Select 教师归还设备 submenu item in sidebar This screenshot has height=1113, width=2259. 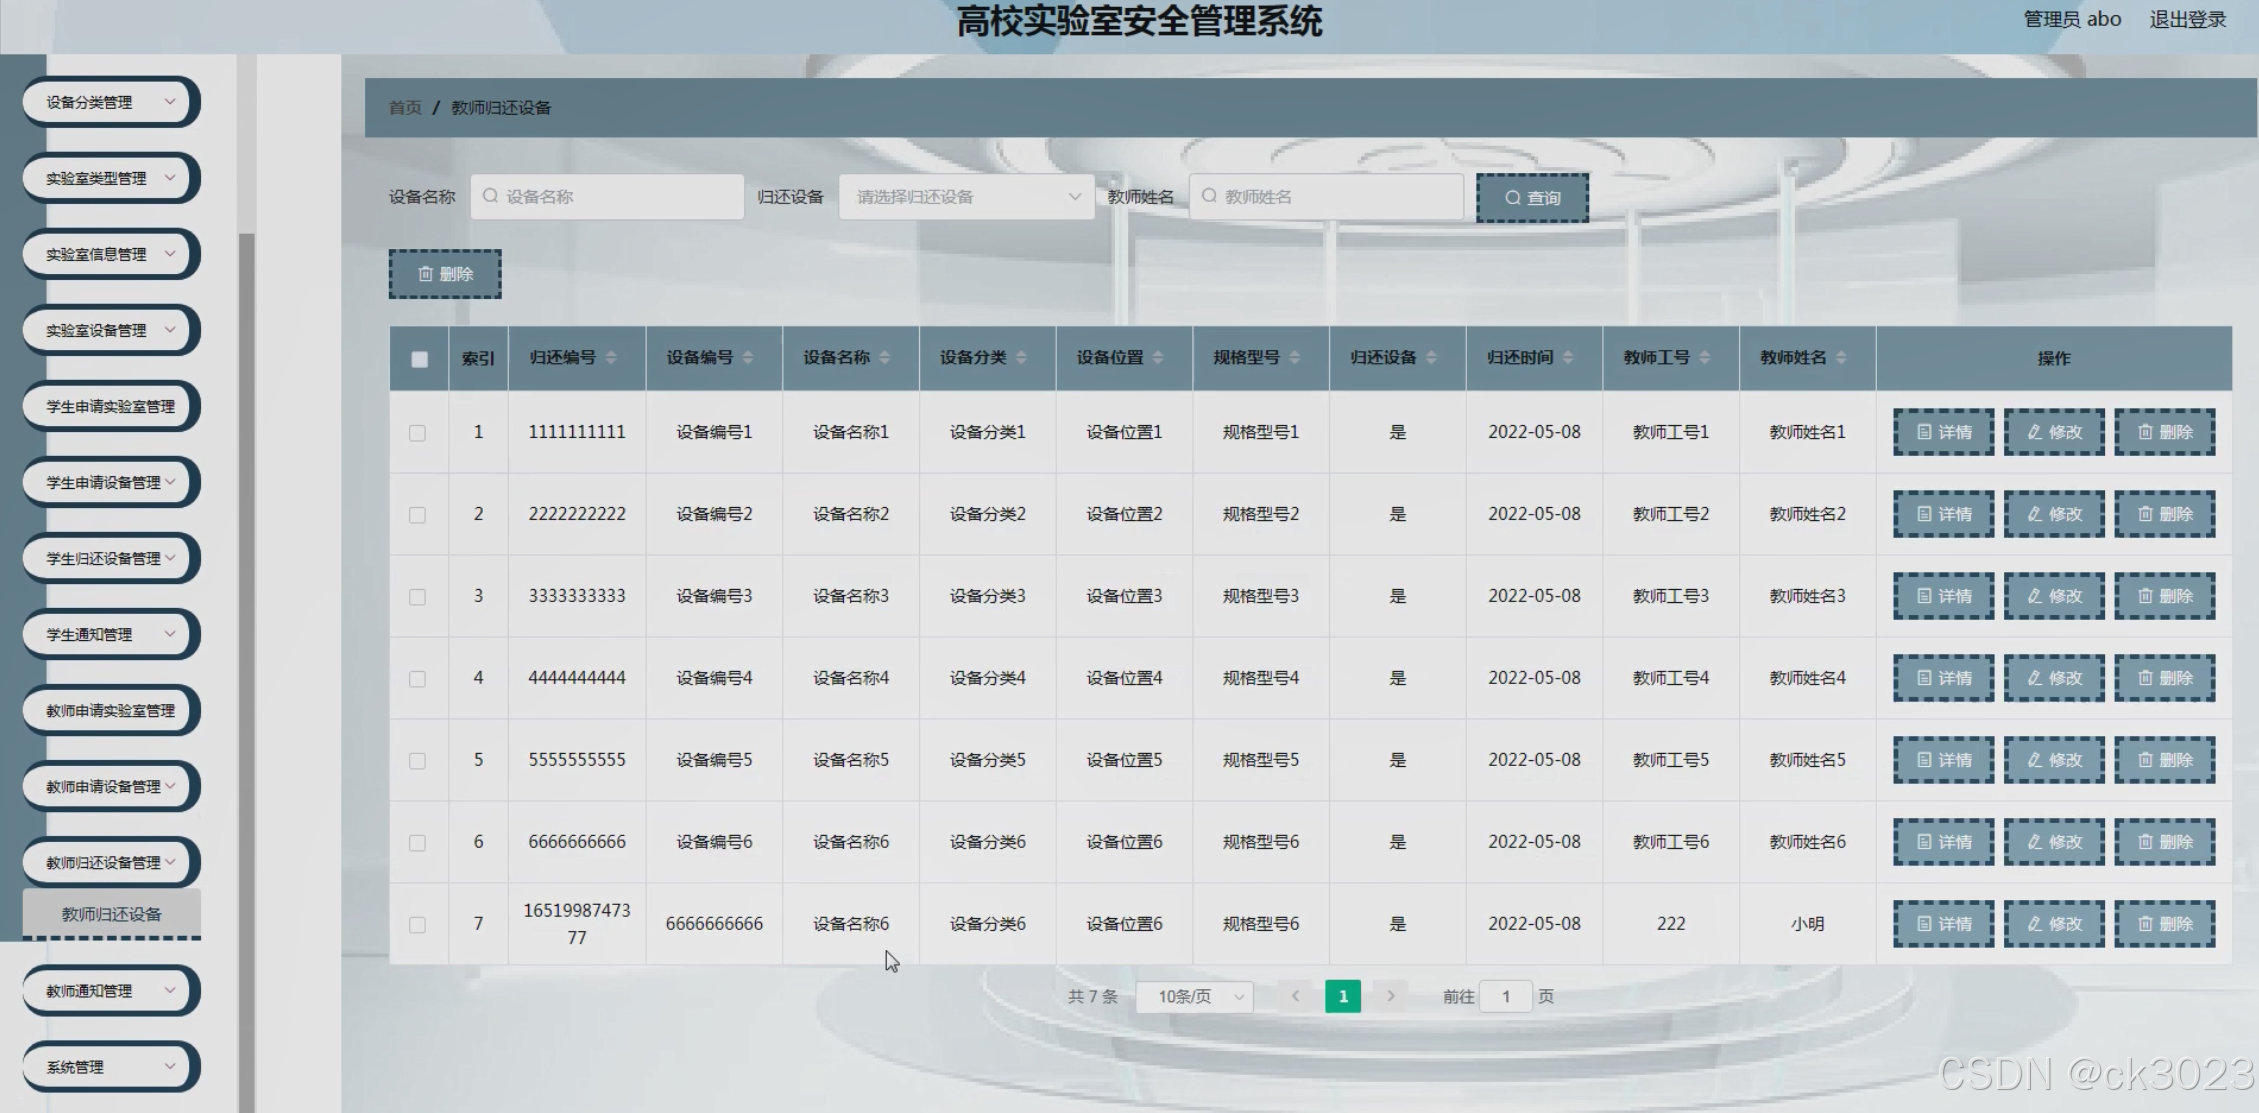(111, 914)
